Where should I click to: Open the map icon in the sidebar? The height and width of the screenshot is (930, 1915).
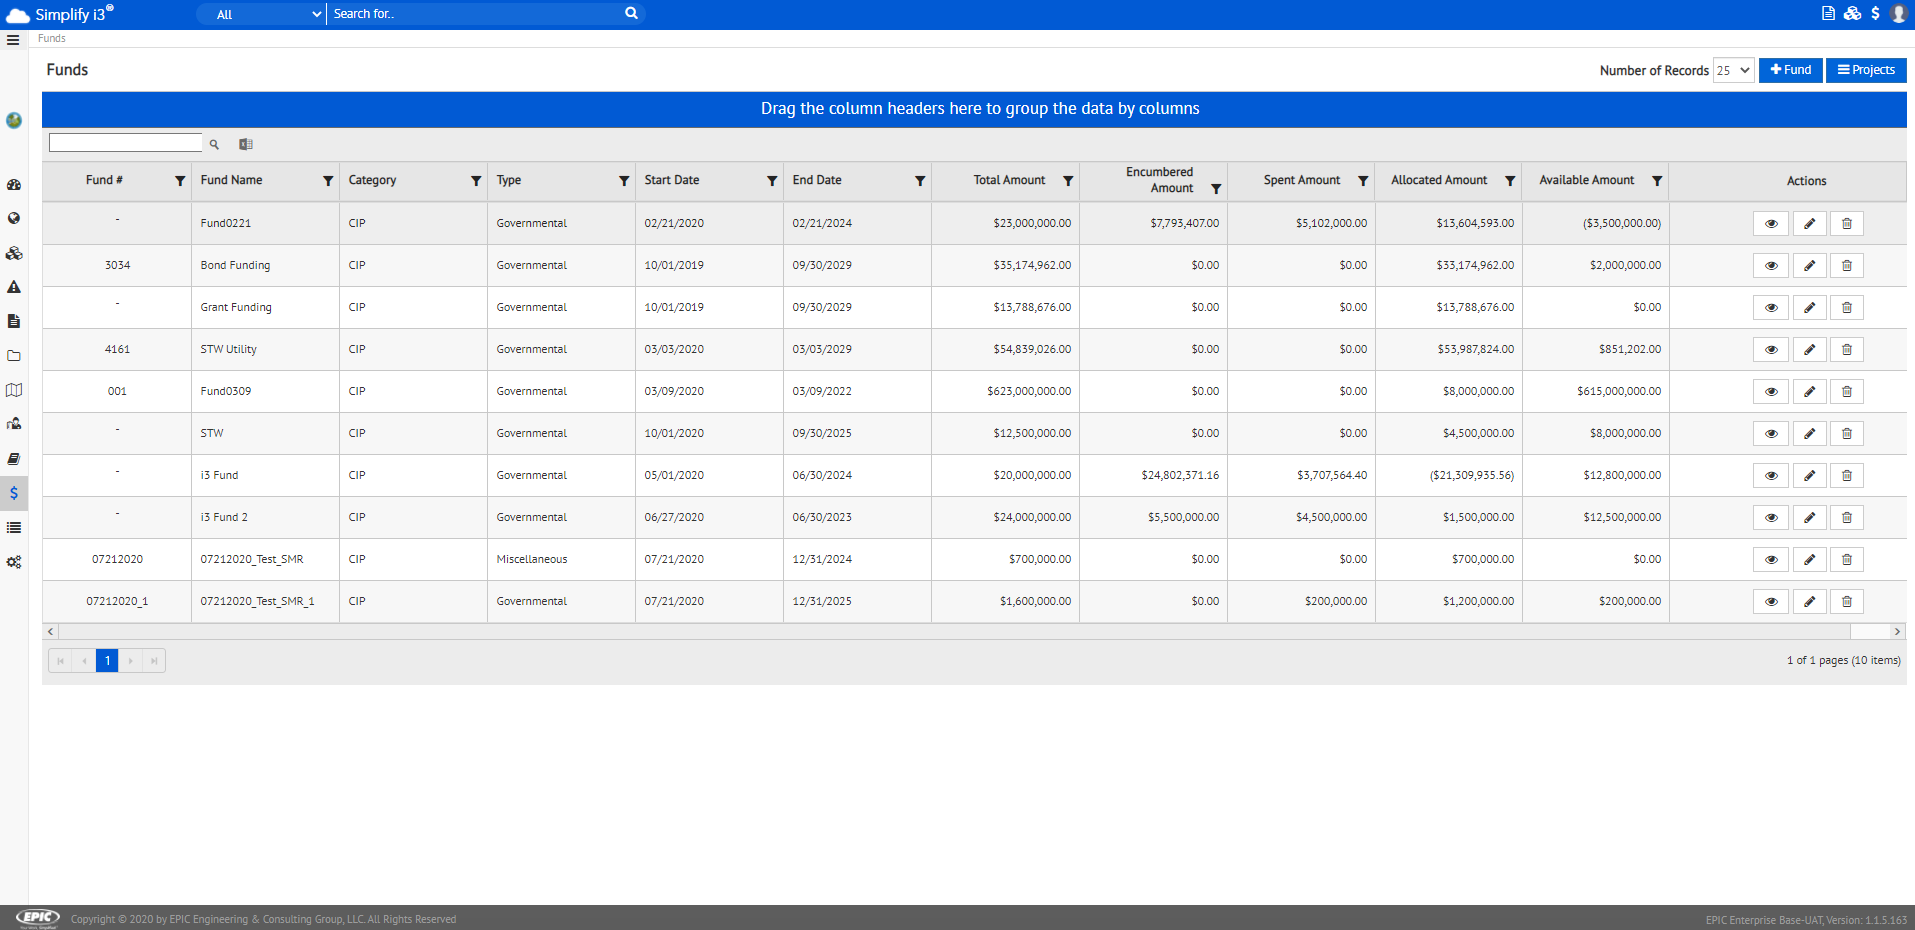coord(14,390)
